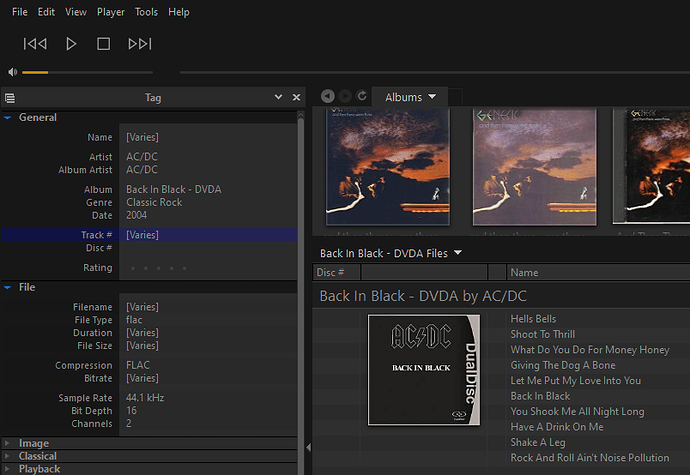Image resolution: width=690 pixels, height=475 pixels.
Task: Click the Channels value 2
Action: [x=128, y=423]
